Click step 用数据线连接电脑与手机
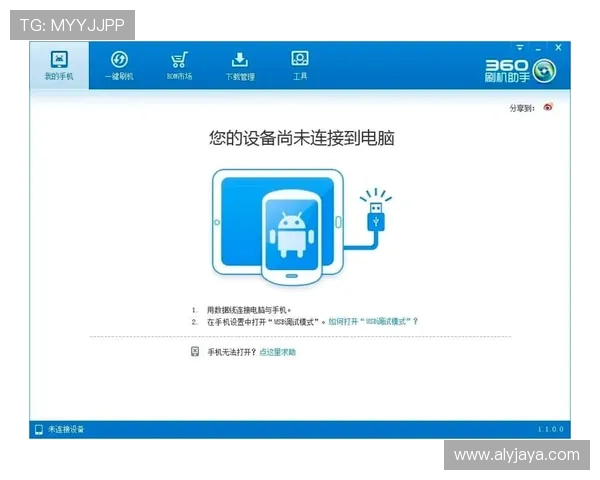600x480 pixels. (249, 310)
